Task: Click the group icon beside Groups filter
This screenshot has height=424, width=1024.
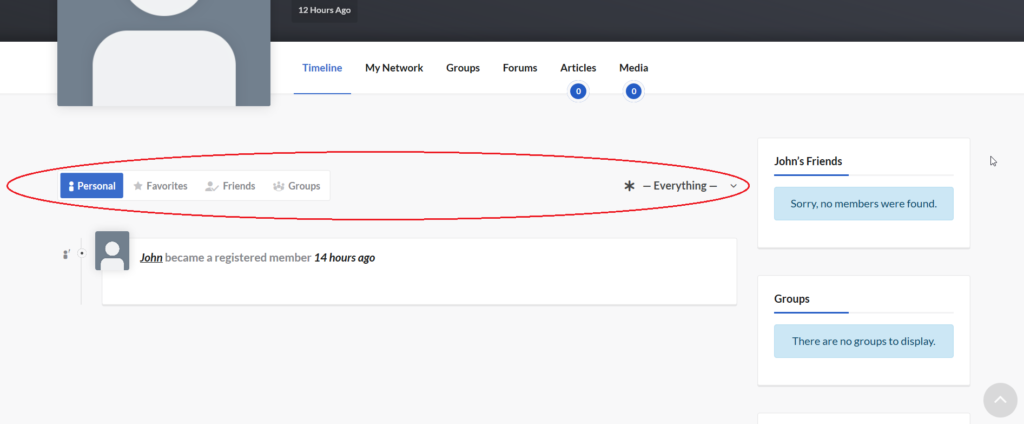Action: pos(279,186)
